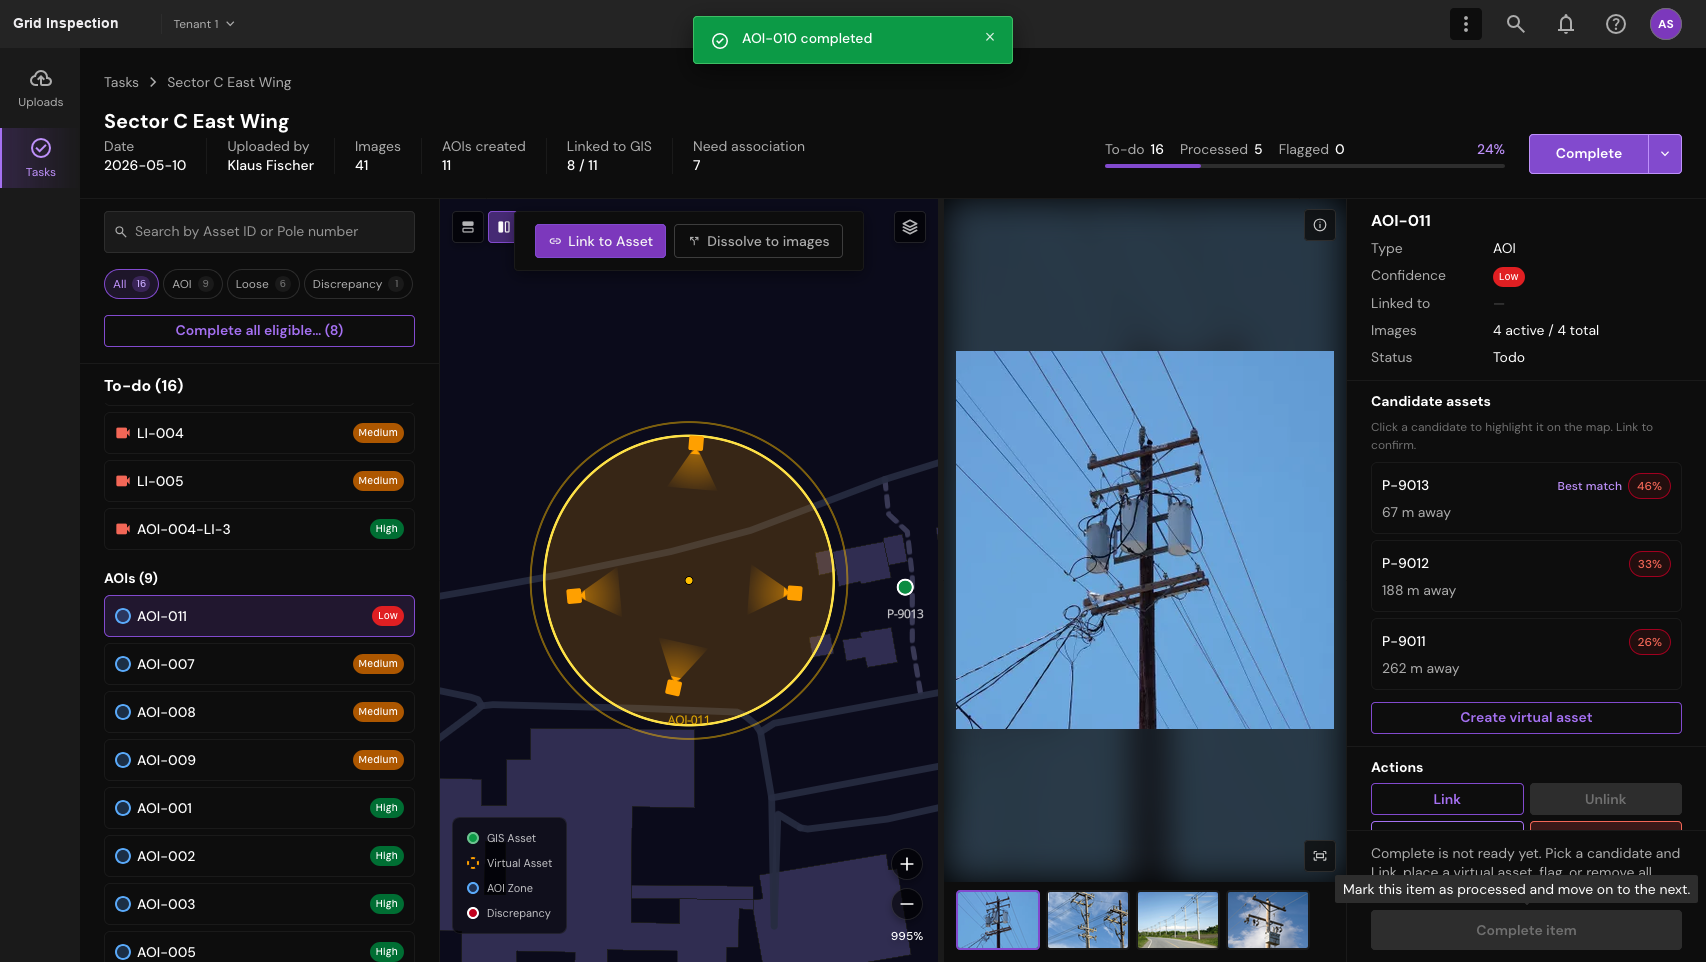Open the second image thumbnail
The height and width of the screenshot is (962, 1706).
1088,920
